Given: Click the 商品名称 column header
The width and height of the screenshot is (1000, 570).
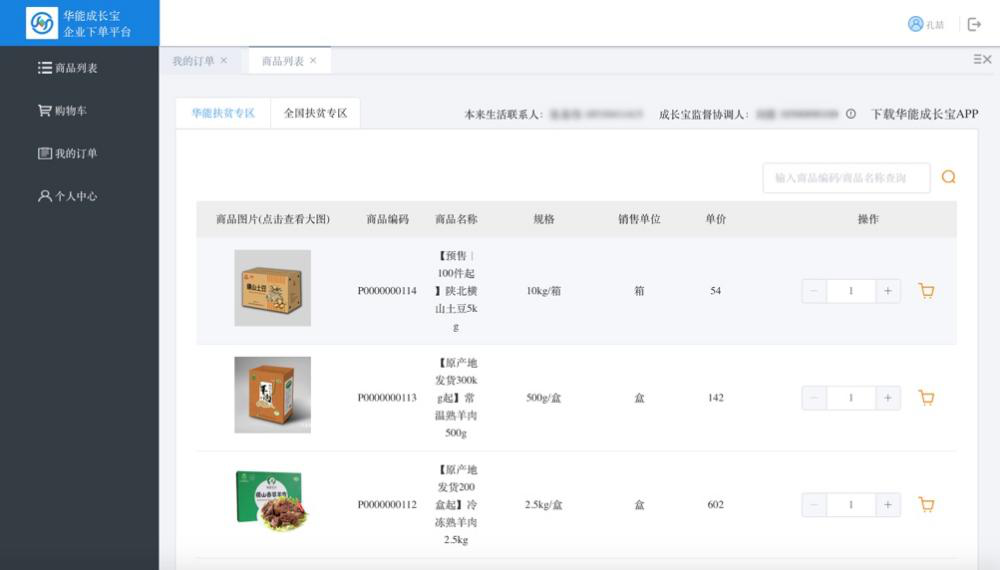Looking at the screenshot, I should [x=456, y=219].
